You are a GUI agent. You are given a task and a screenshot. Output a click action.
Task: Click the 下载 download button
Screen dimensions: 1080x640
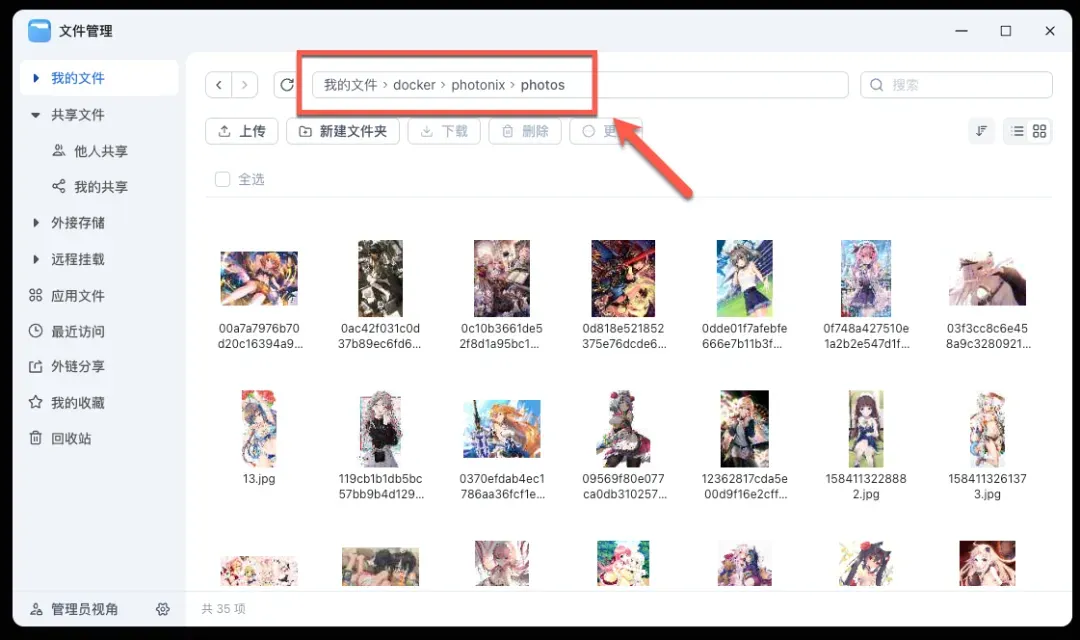pyautogui.click(x=444, y=131)
